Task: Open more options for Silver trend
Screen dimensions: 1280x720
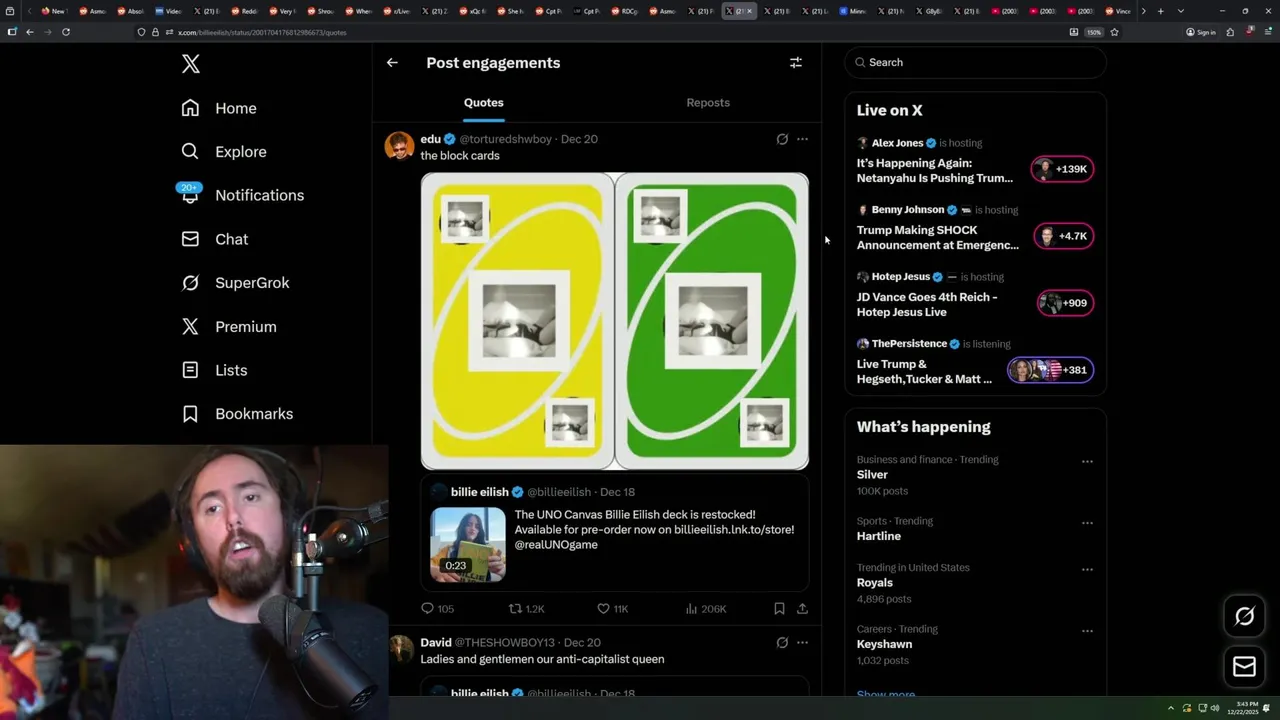Action: tap(1087, 461)
